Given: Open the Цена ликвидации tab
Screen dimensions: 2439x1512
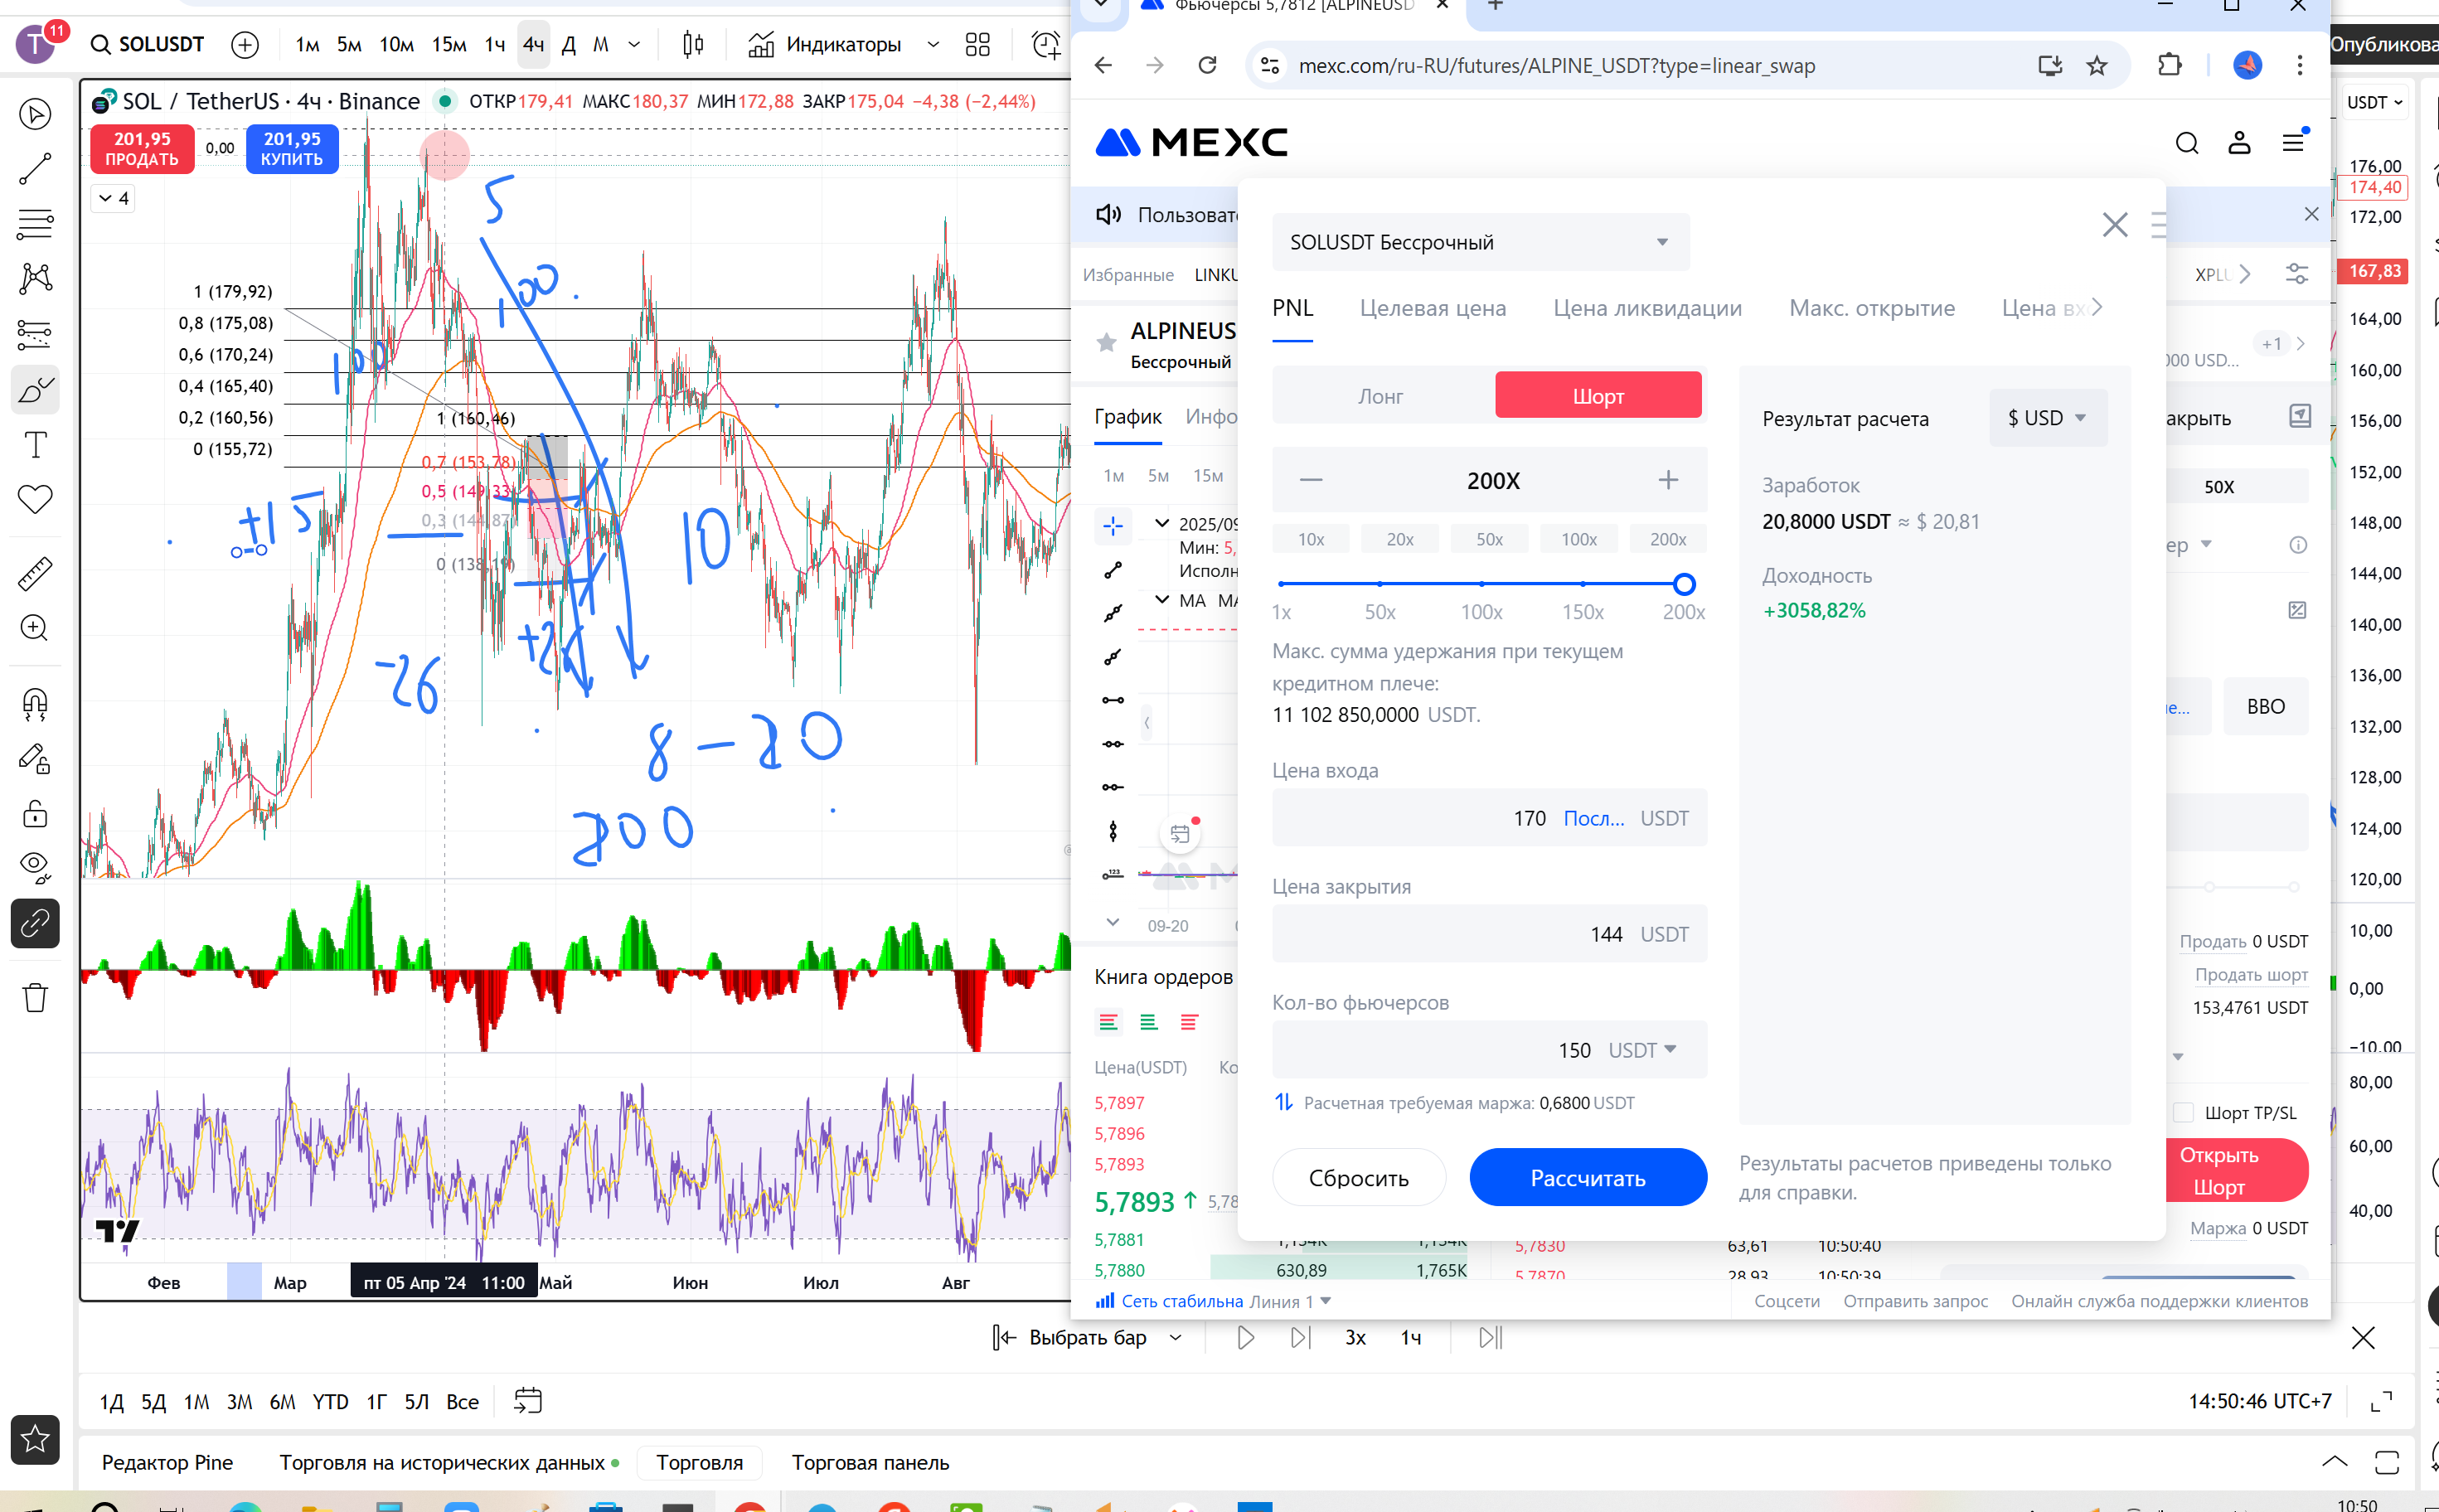Looking at the screenshot, I should 1647,308.
